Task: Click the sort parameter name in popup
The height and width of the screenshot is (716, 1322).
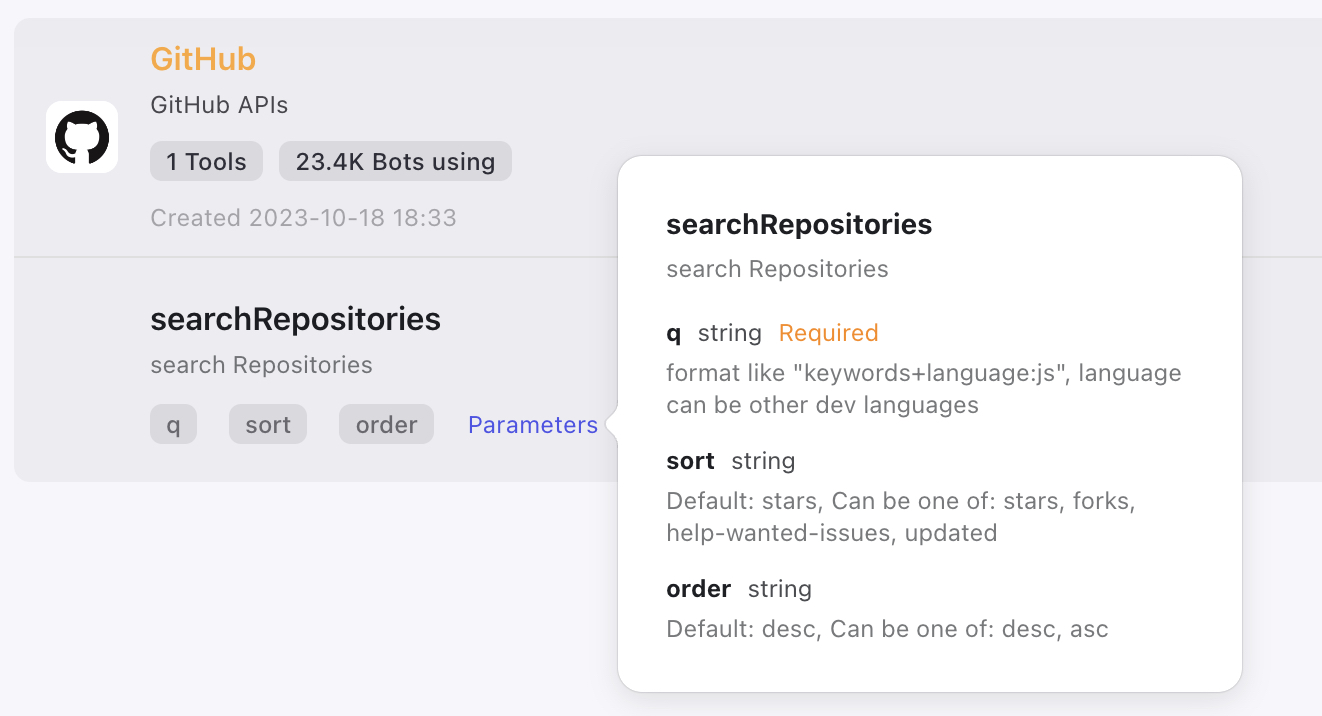Action: click(690, 461)
